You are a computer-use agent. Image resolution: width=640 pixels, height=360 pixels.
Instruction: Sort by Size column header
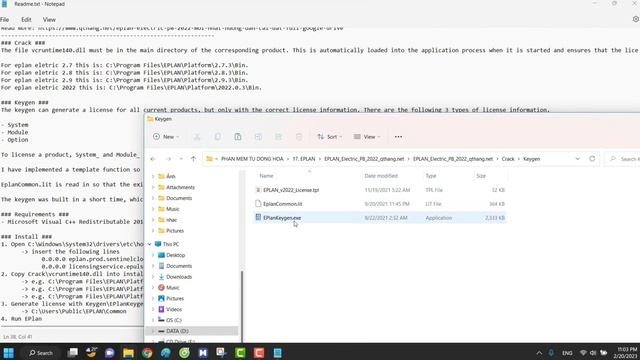481,176
